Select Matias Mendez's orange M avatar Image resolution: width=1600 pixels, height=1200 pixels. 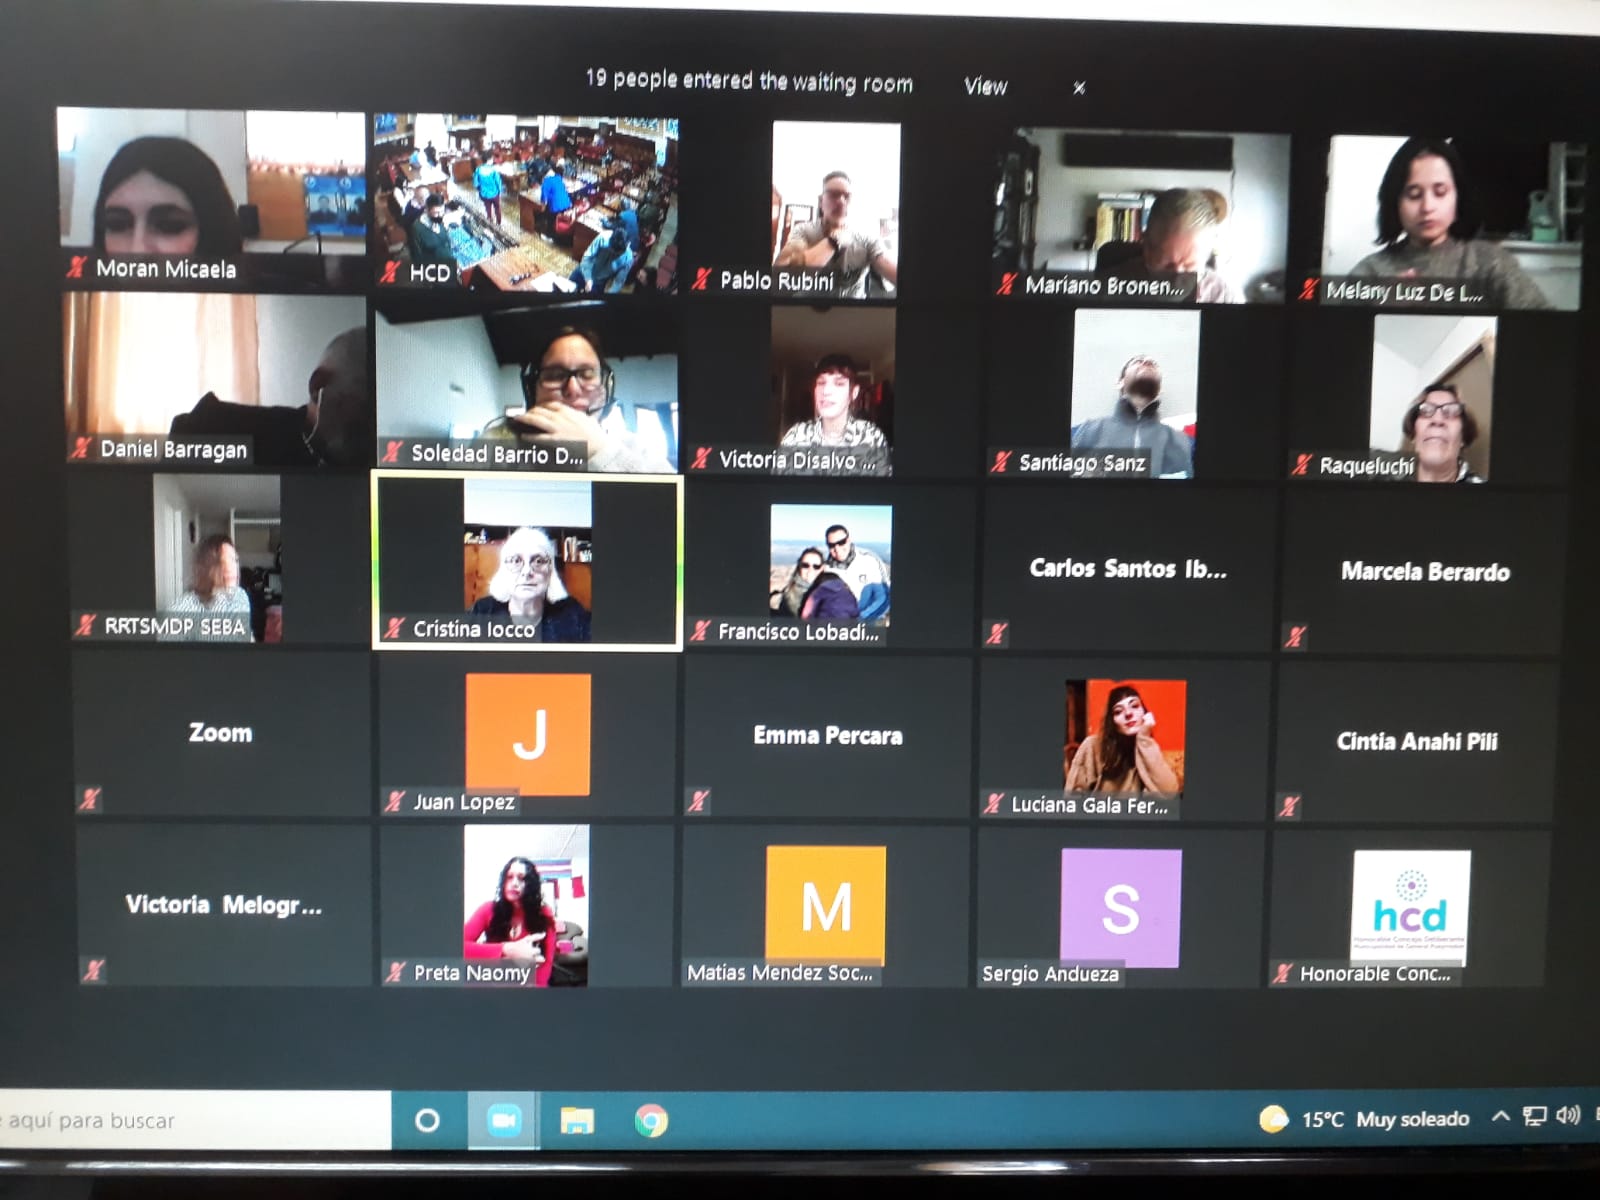pyautogui.click(x=826, y=905)
